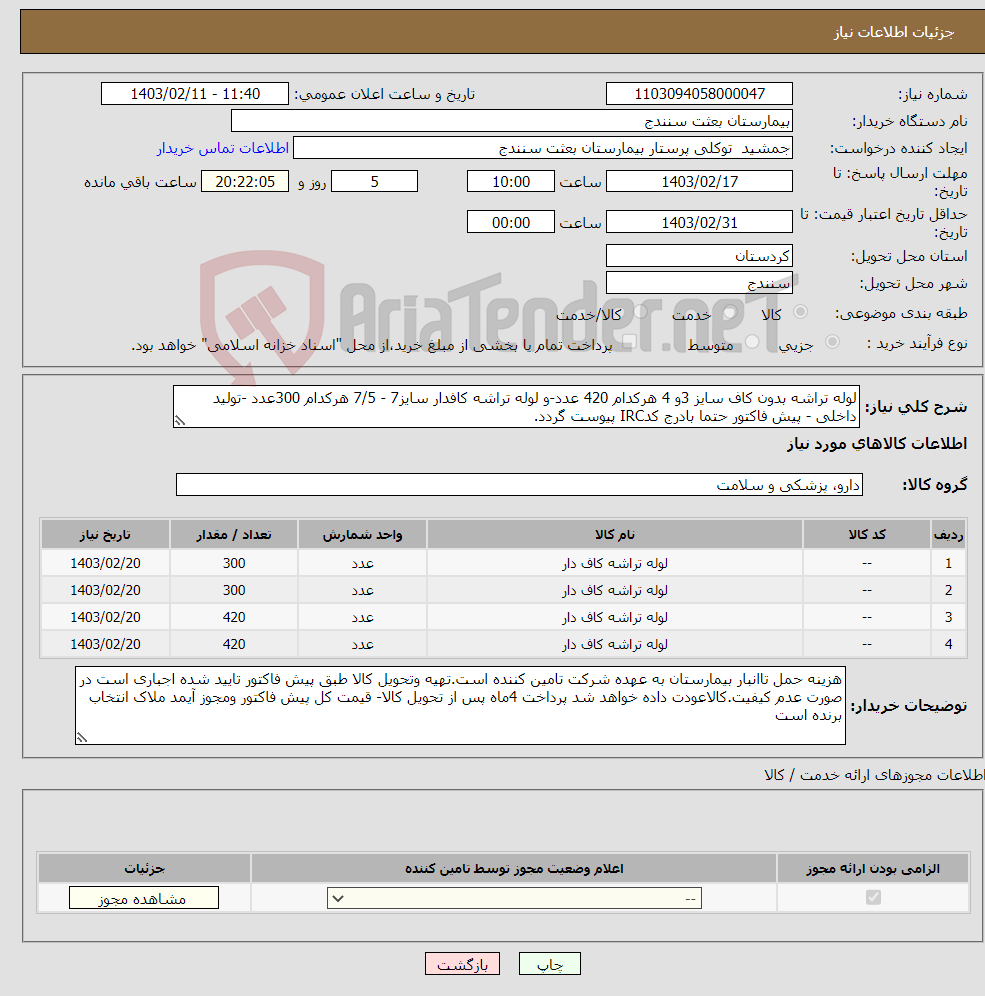Click the general description text area
Screen dimensions: 985x996
(x=516, y=407)
